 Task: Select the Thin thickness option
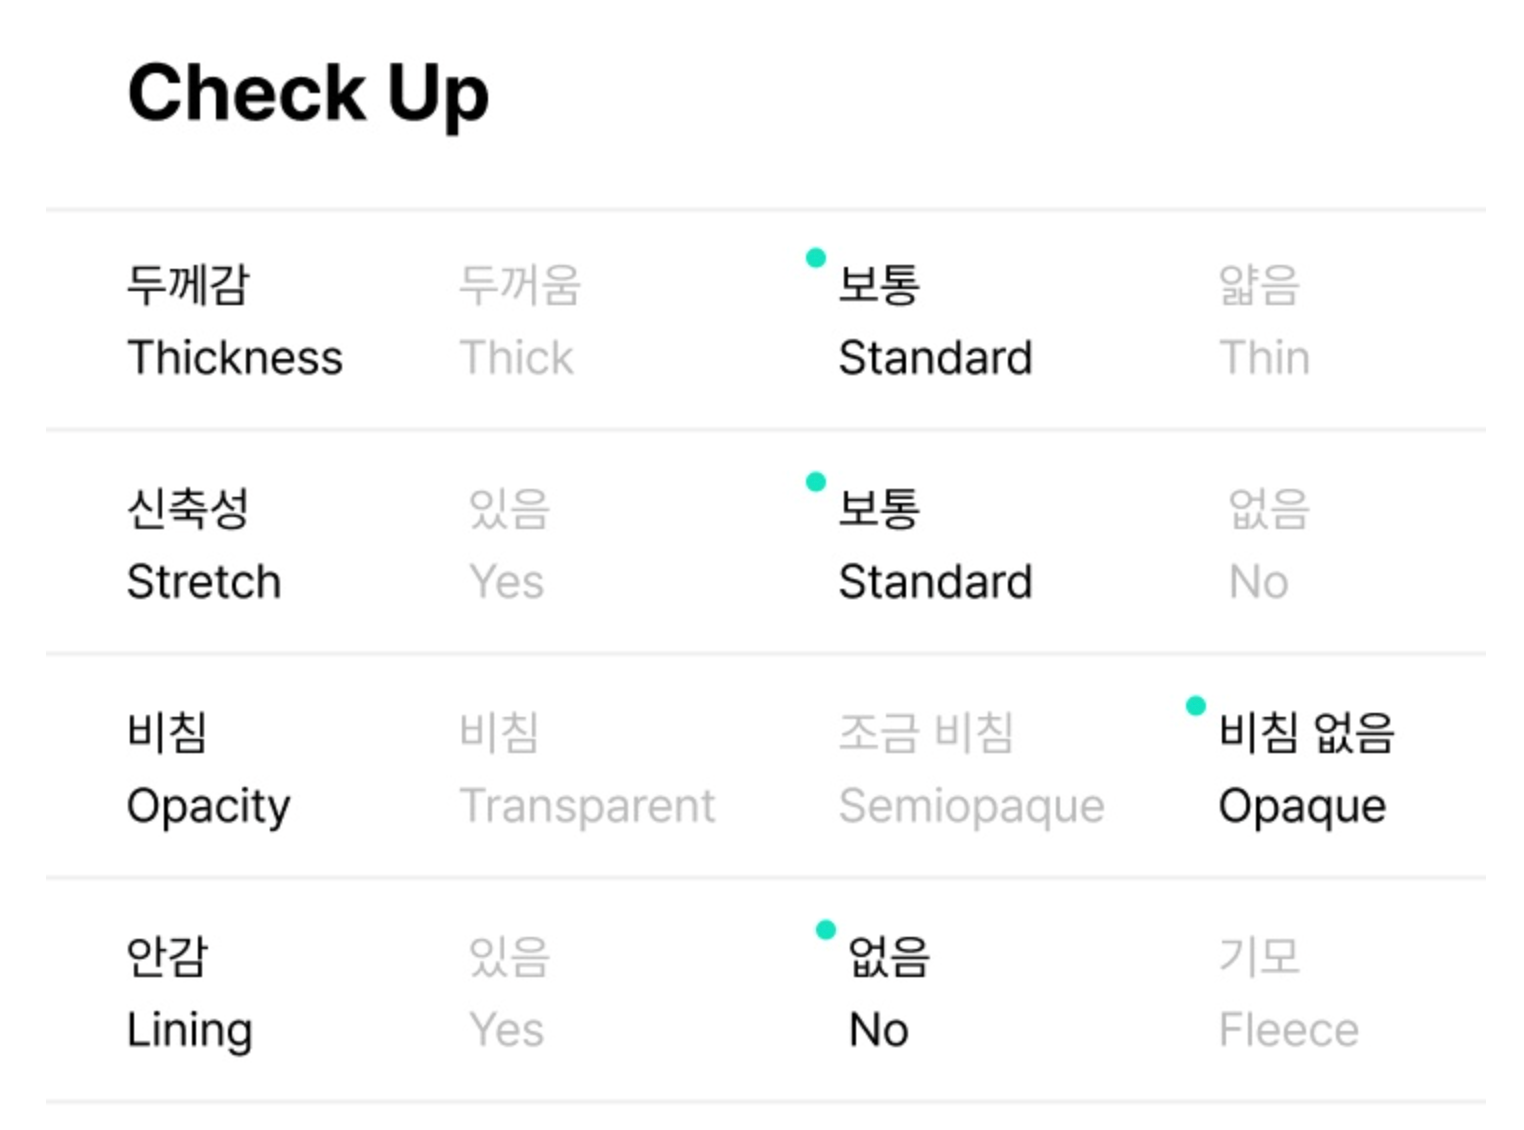pos(1263,322)
